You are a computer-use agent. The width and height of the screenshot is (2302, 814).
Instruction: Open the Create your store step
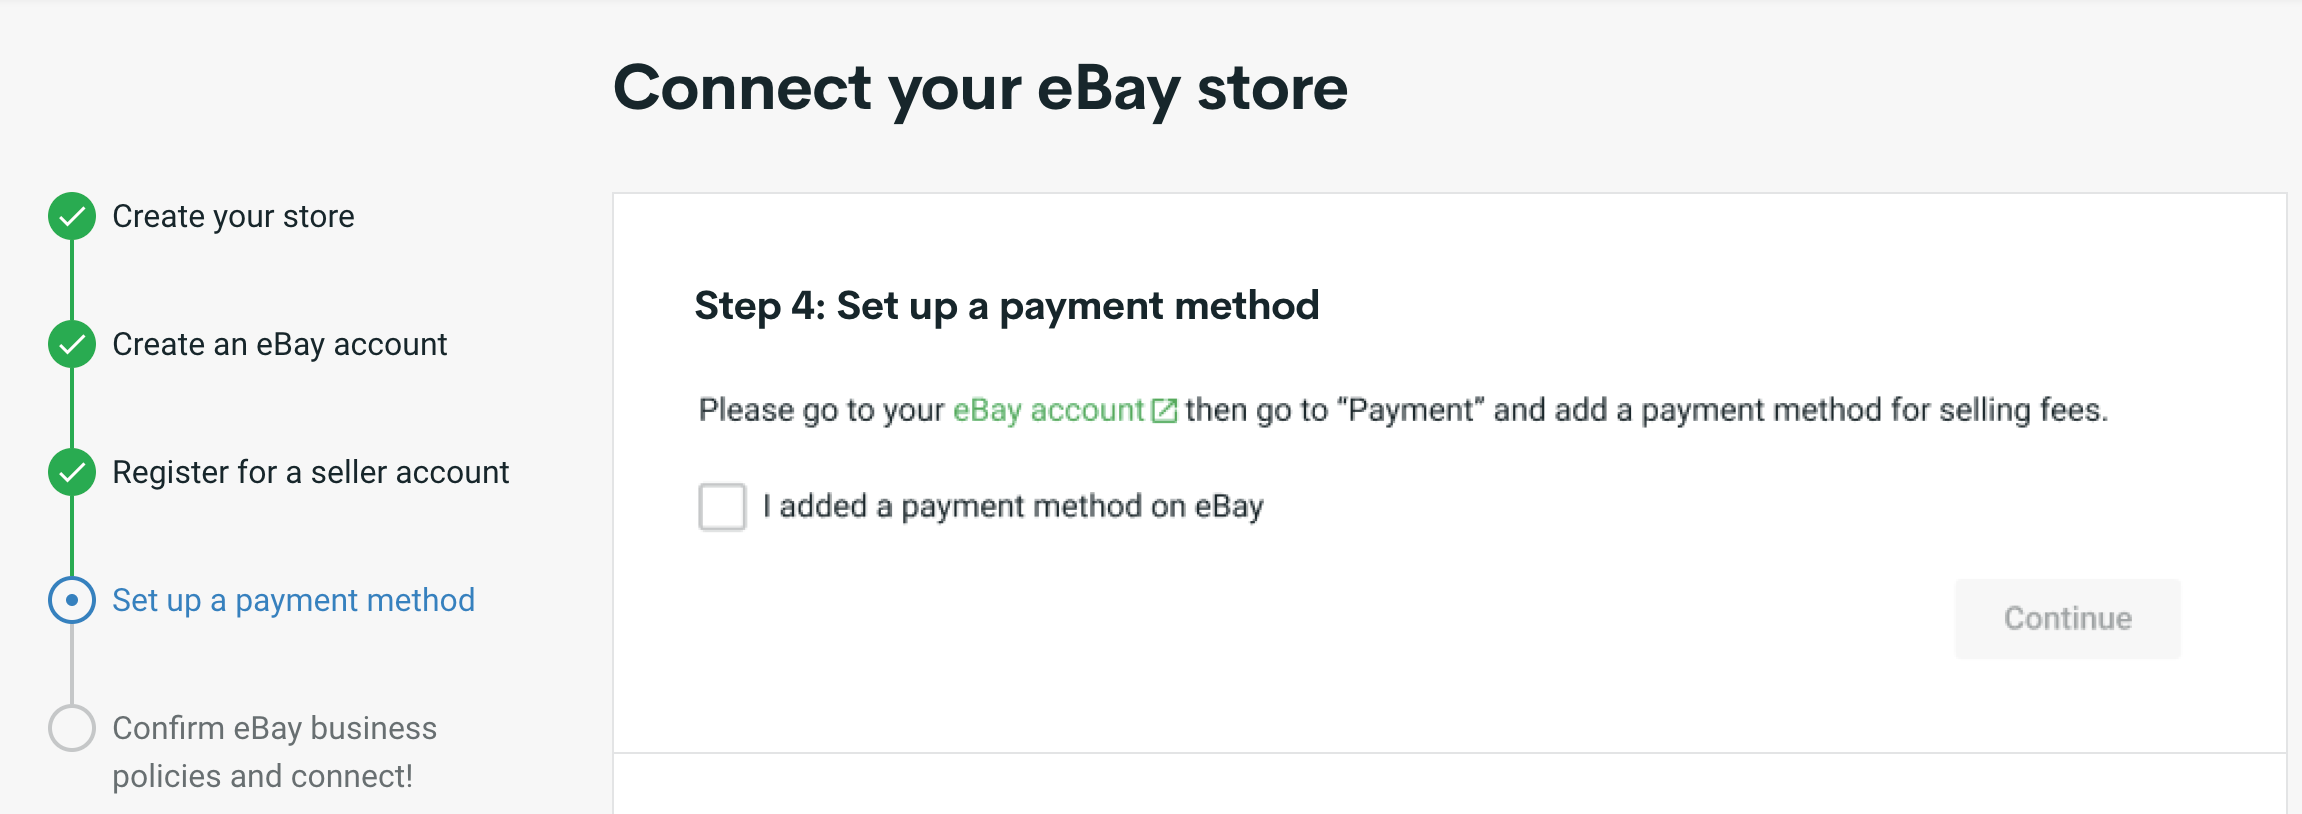[x=233, y=215]
